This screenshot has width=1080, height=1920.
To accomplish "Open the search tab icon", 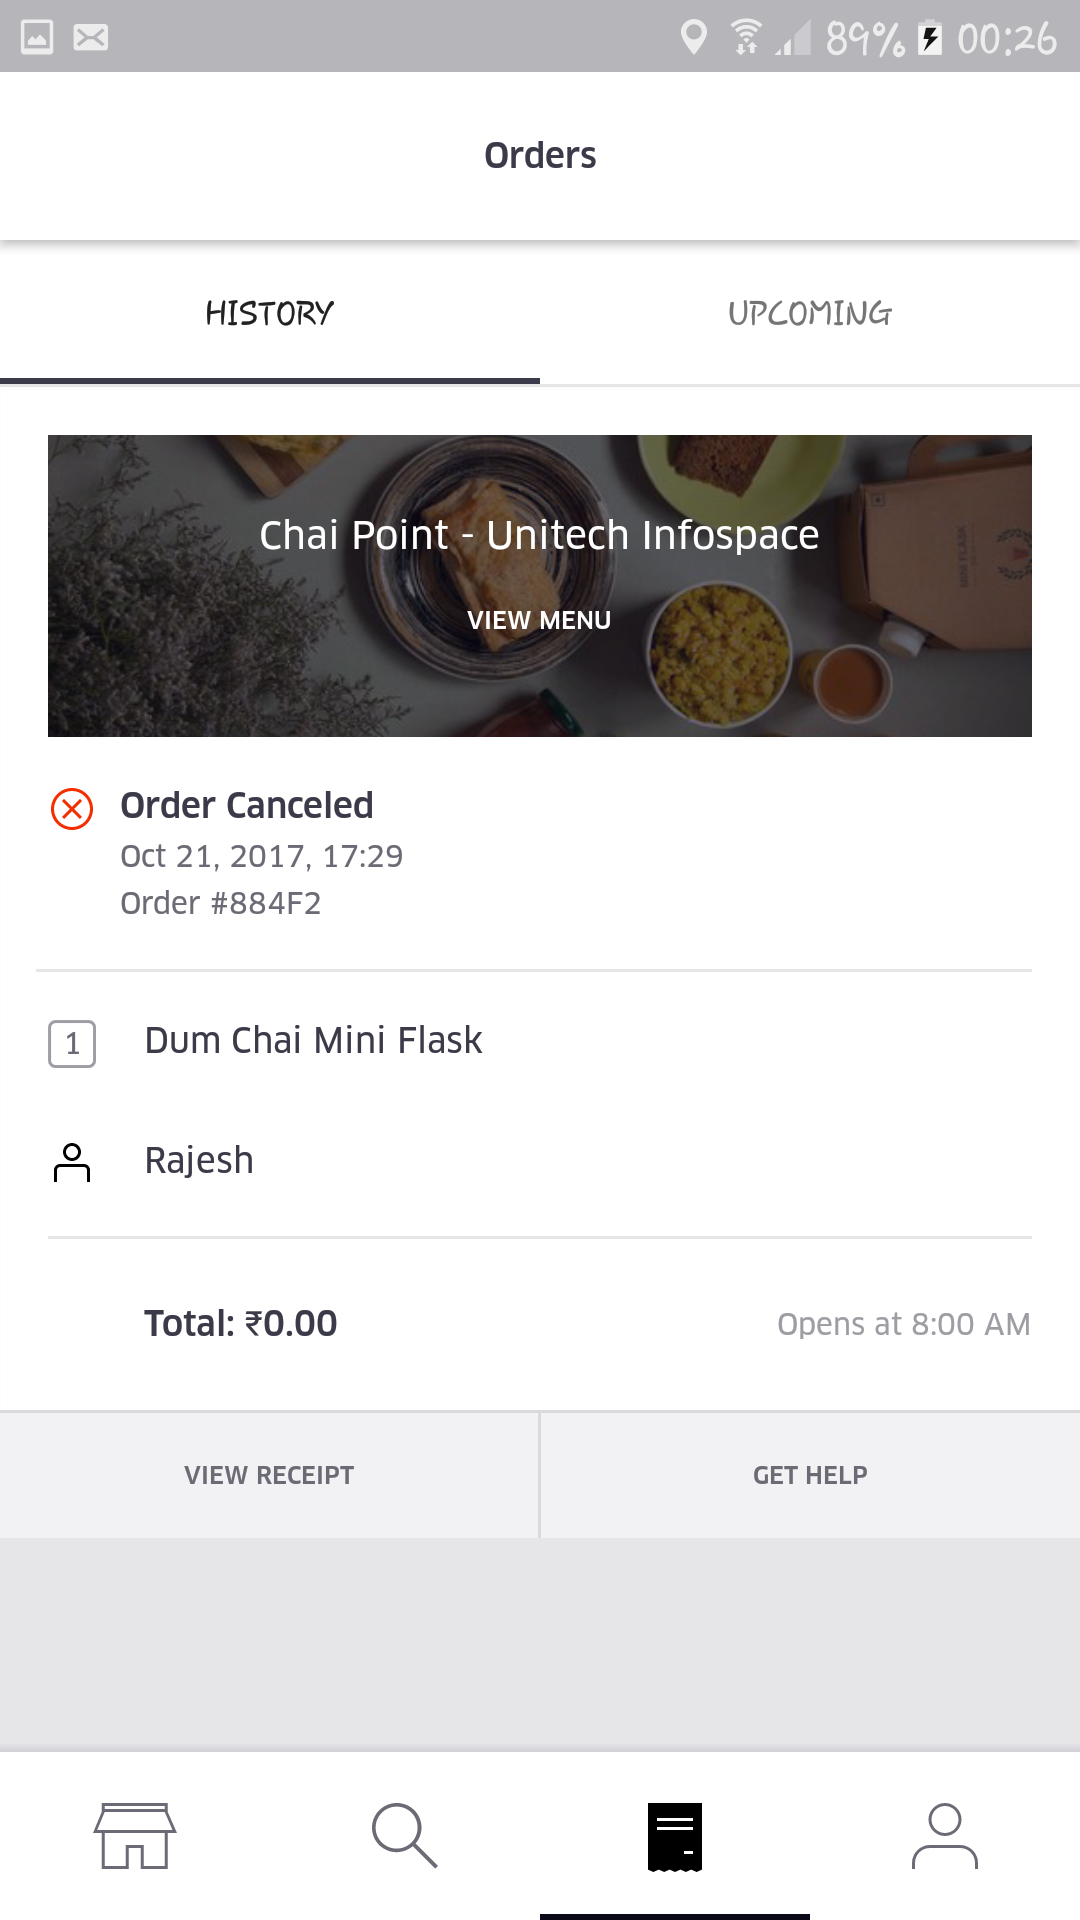I will coord(404,1835).
